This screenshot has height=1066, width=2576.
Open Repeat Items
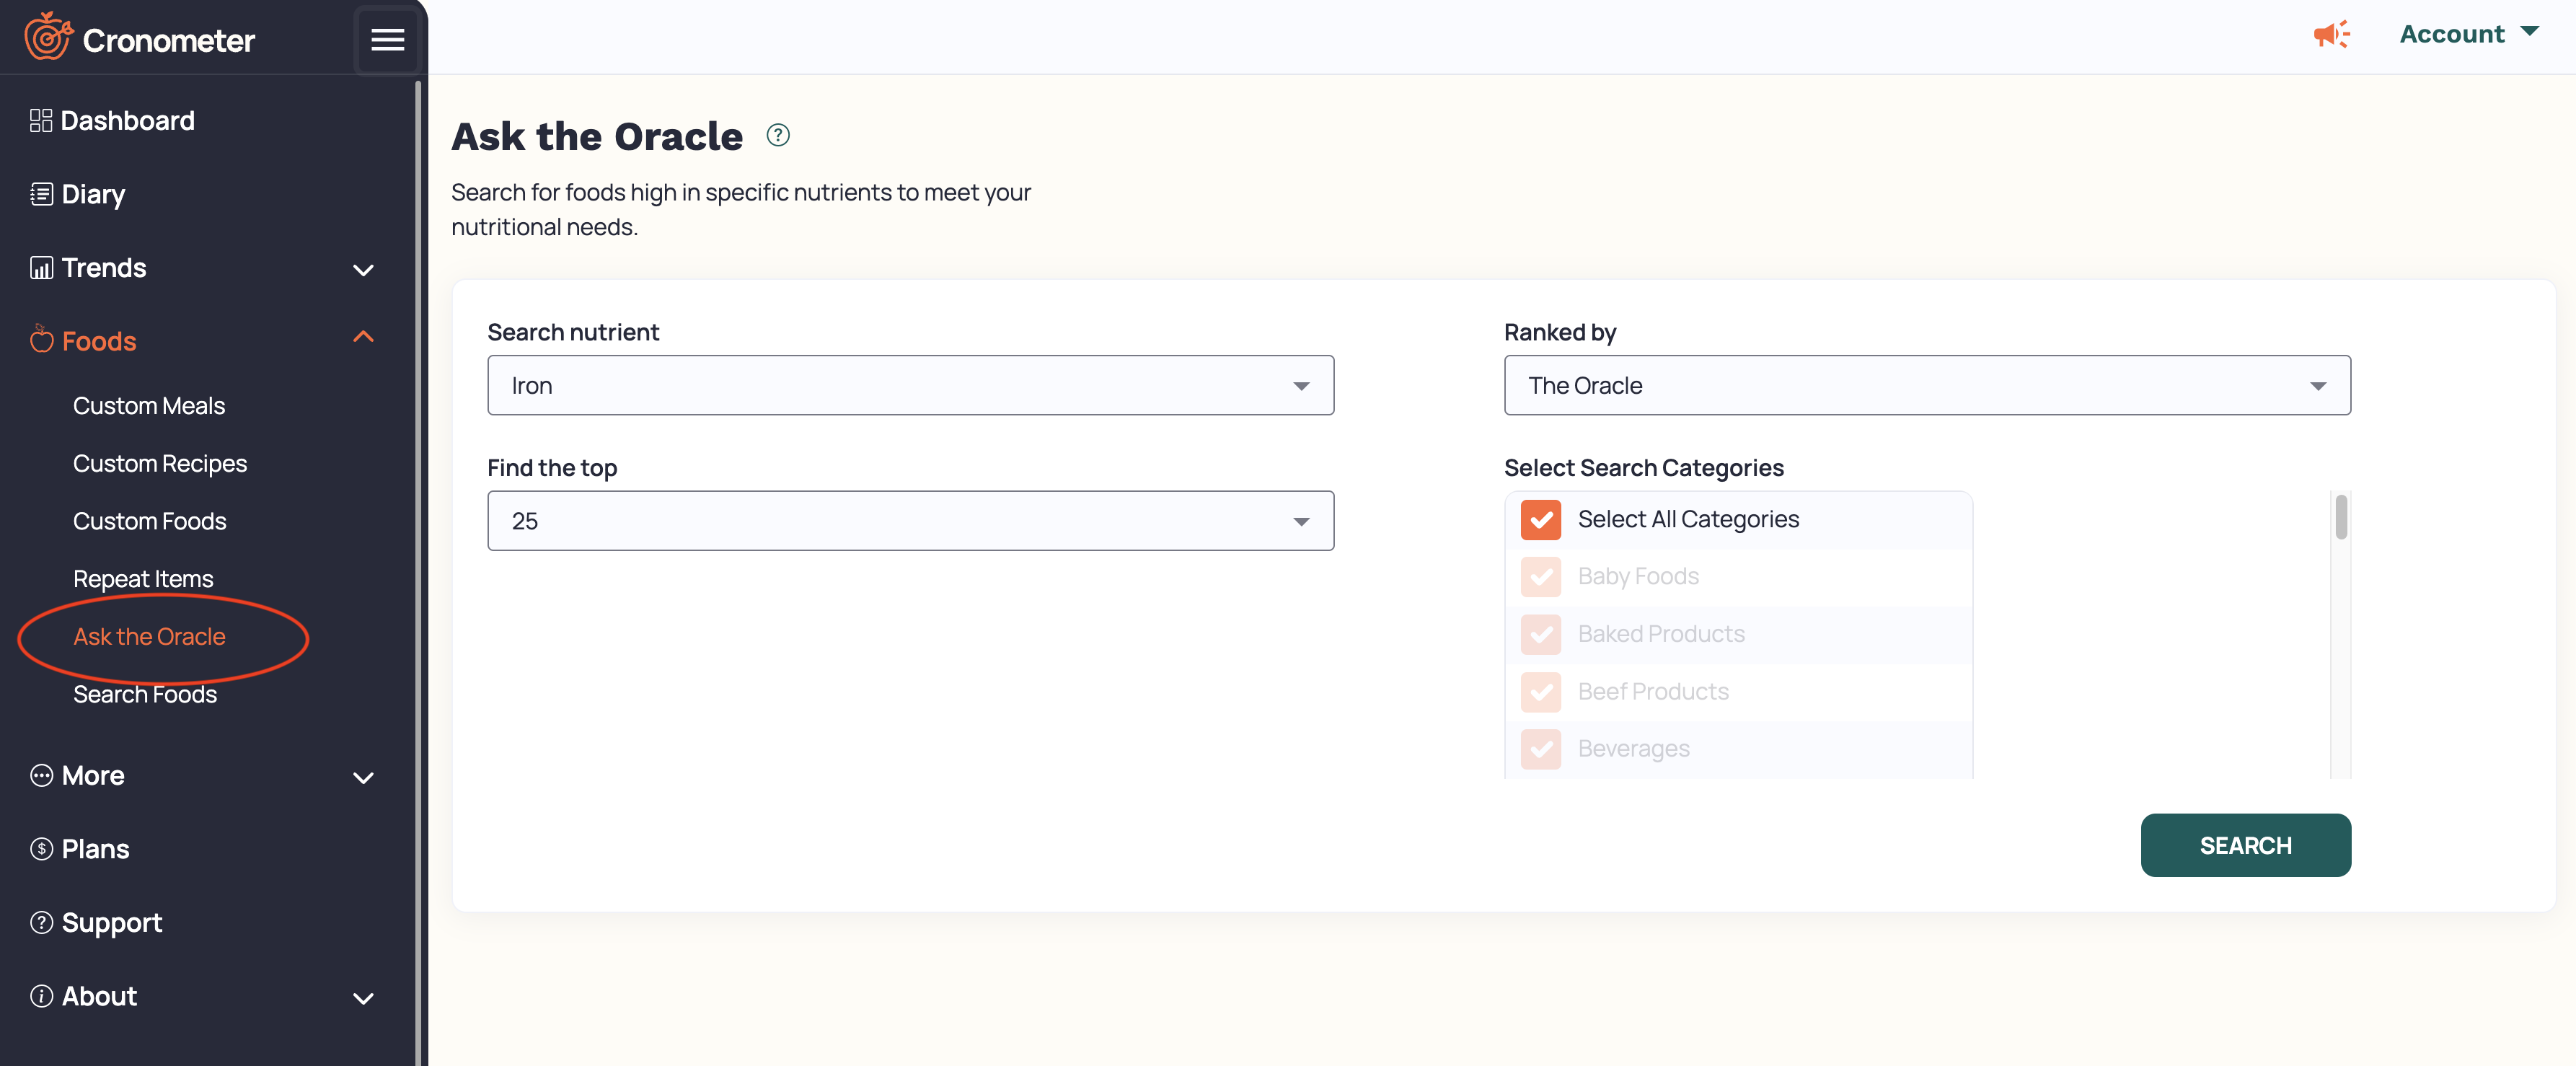click(143, 579)
